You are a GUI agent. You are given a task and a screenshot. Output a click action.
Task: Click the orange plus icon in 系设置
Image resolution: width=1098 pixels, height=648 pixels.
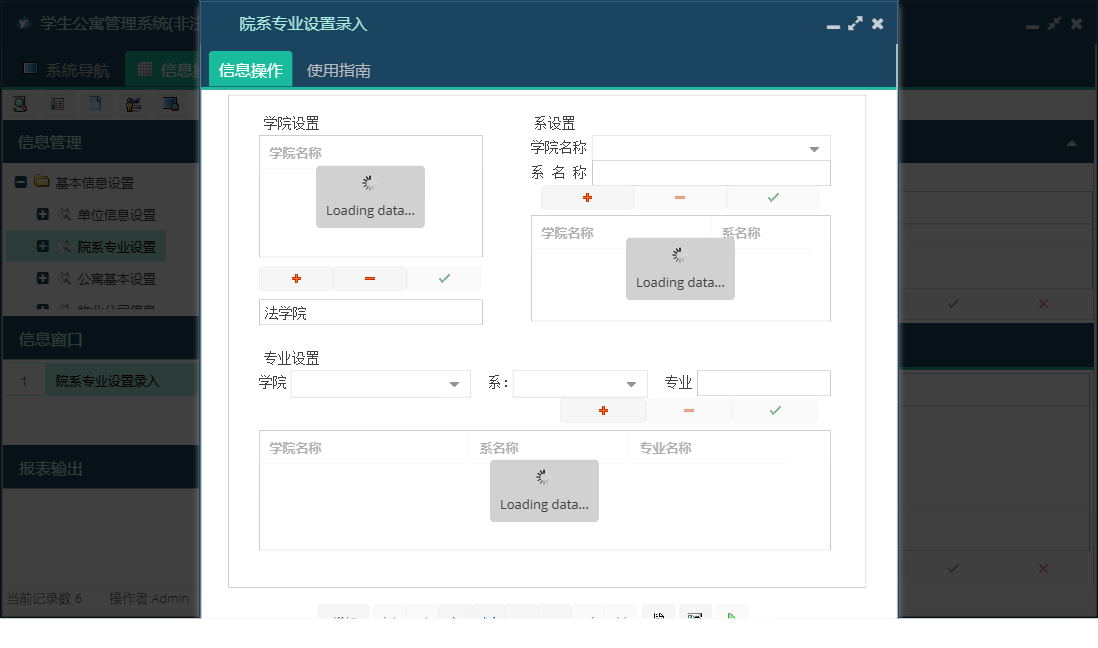(588, 197)
